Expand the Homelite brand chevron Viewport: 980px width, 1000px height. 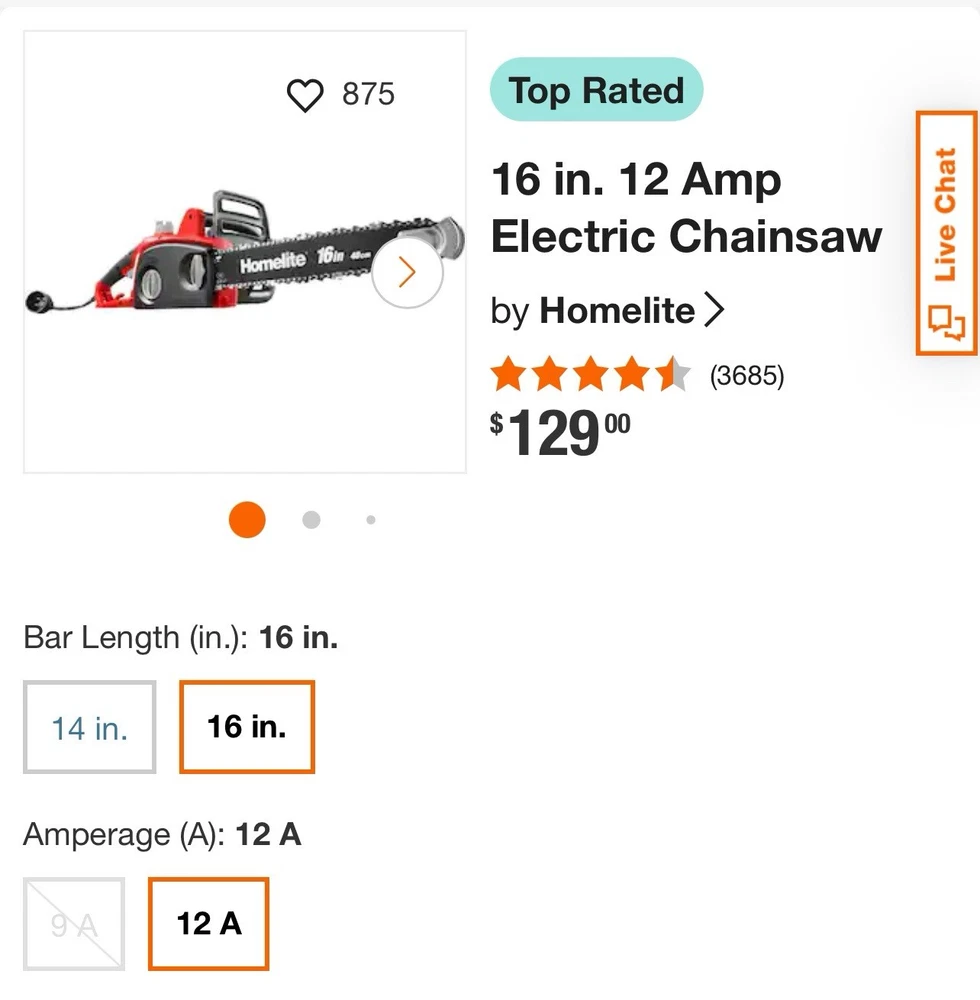(713, 311)
